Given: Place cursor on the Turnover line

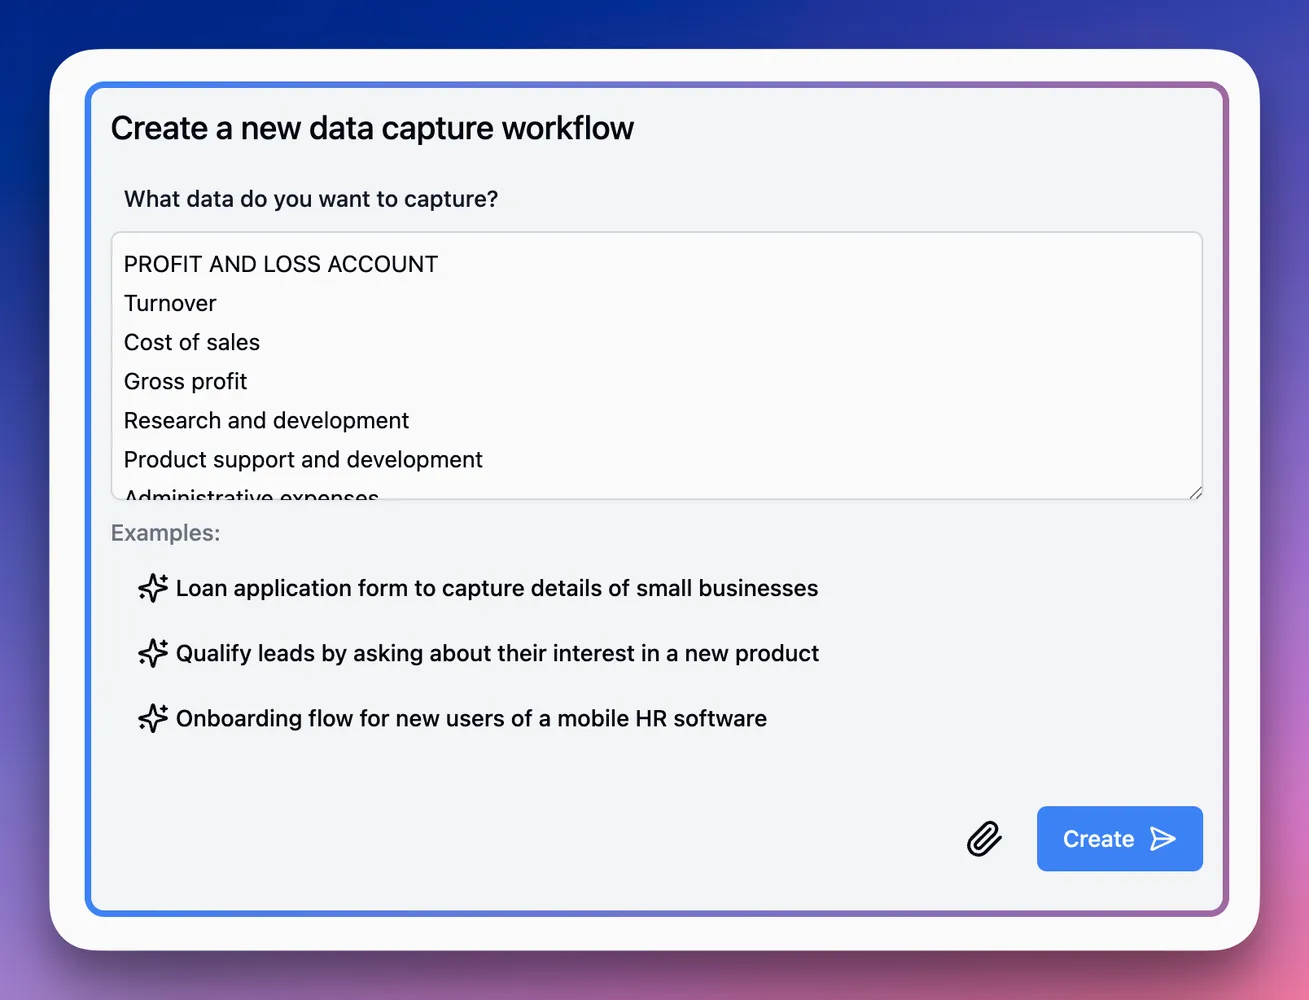Looking at the screenshot, I should click(170, 303).
